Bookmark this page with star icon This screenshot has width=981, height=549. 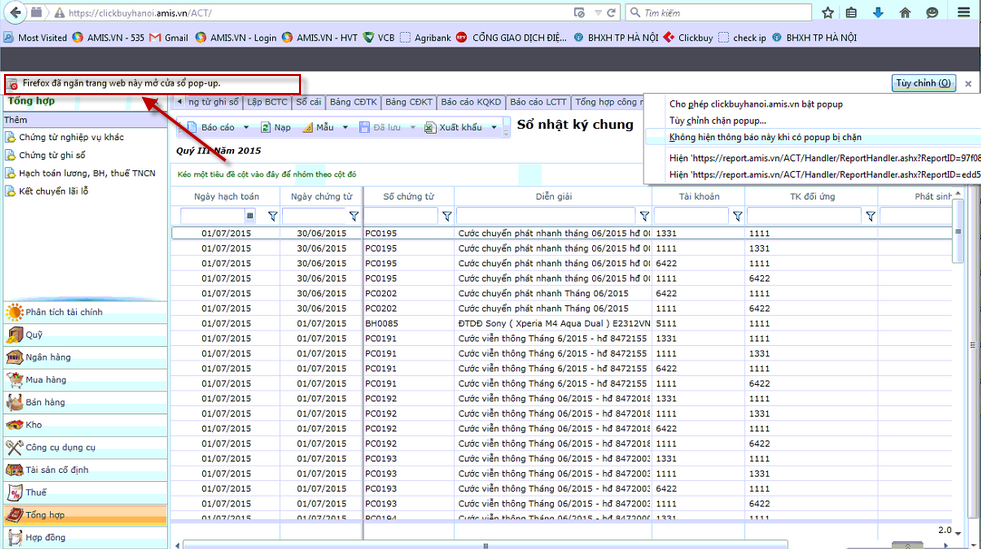pos(828,13)
